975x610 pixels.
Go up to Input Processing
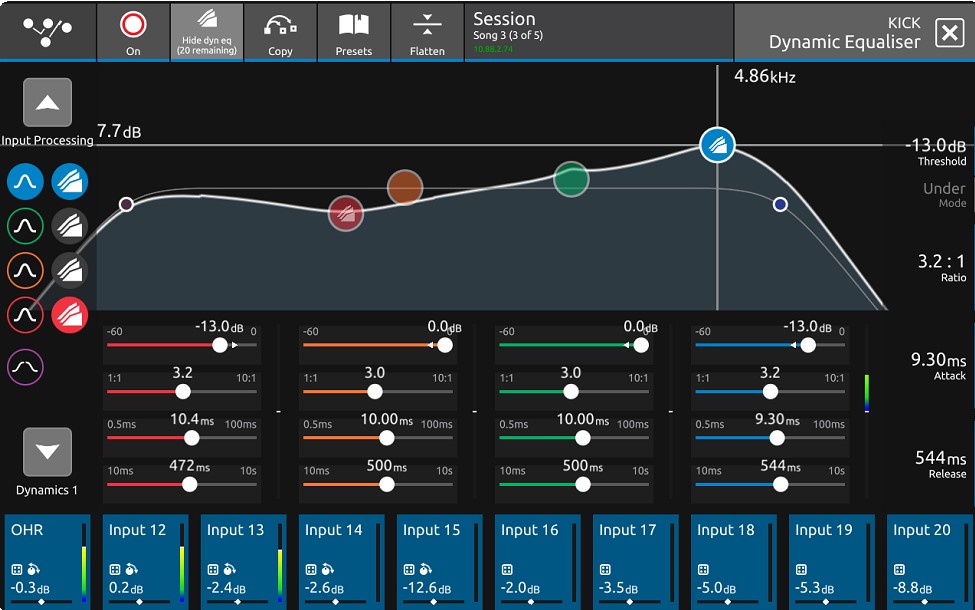point(47,102)
